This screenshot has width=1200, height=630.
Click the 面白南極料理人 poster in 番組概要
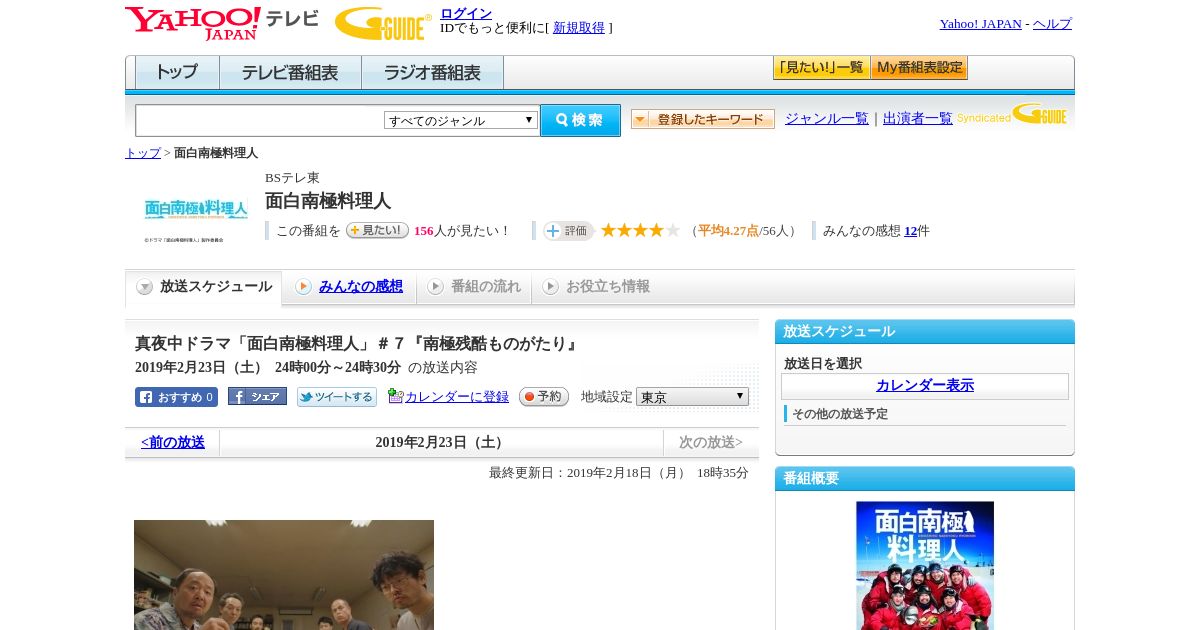click(x=925, y=566)
